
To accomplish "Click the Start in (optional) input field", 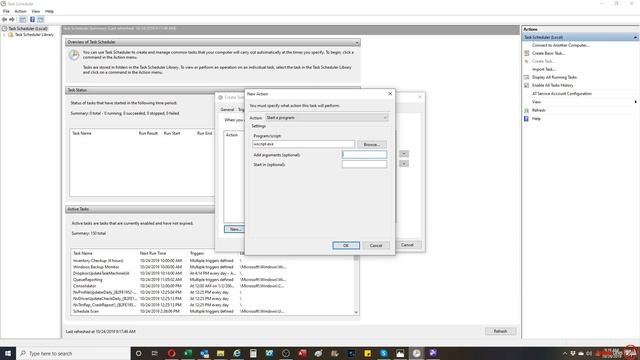I will (x=364, y=164).
